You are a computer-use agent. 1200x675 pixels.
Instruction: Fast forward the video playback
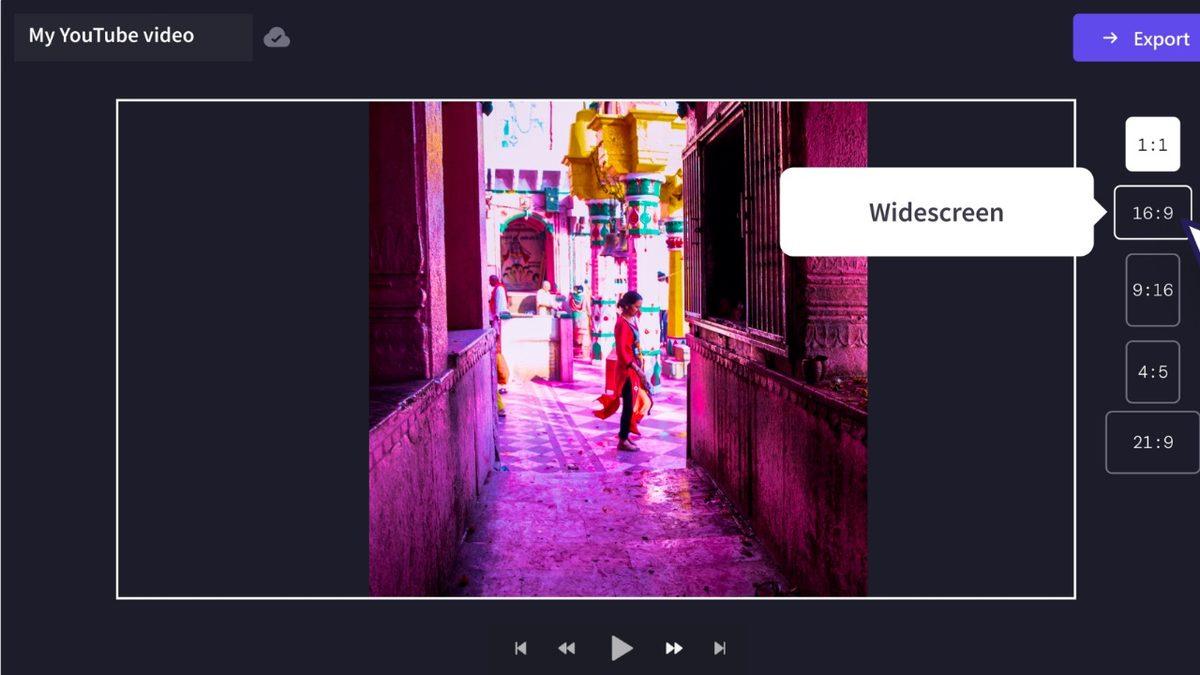tap(674, 648)
